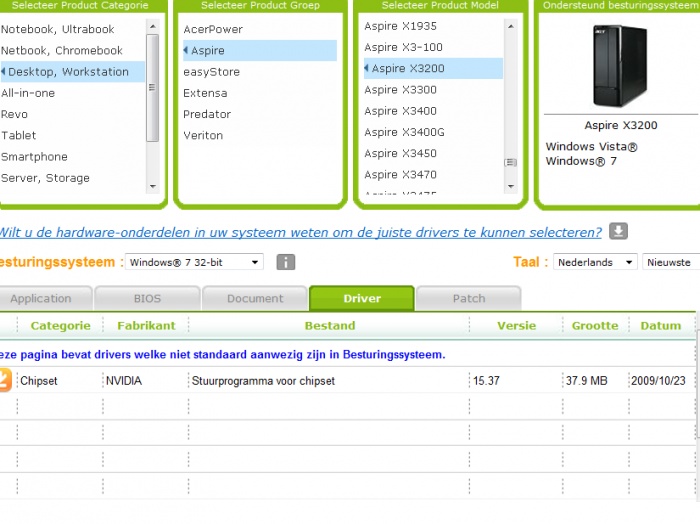Image resolution: width=700 pixels, height=524 pixels.
Task: Open the Taal Nederlands dropdown
Action: tap(595, 262)
